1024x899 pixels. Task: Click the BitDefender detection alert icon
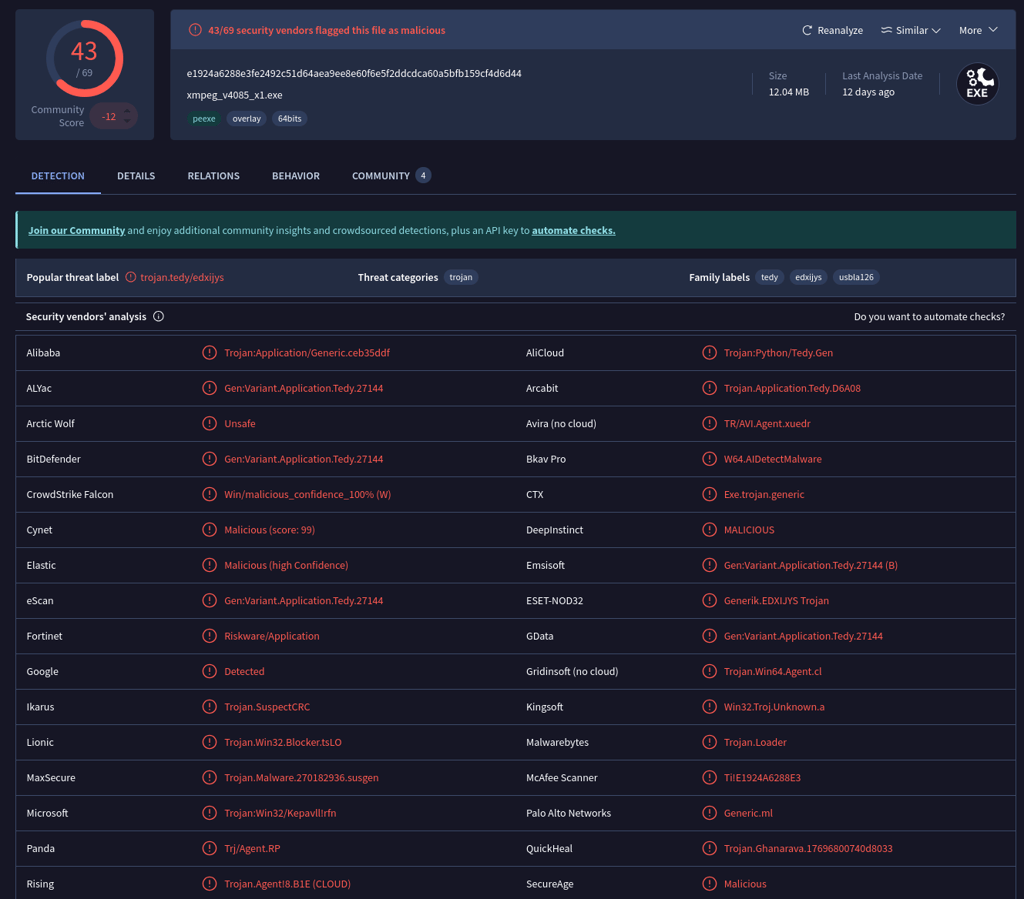tap(209, 459)
